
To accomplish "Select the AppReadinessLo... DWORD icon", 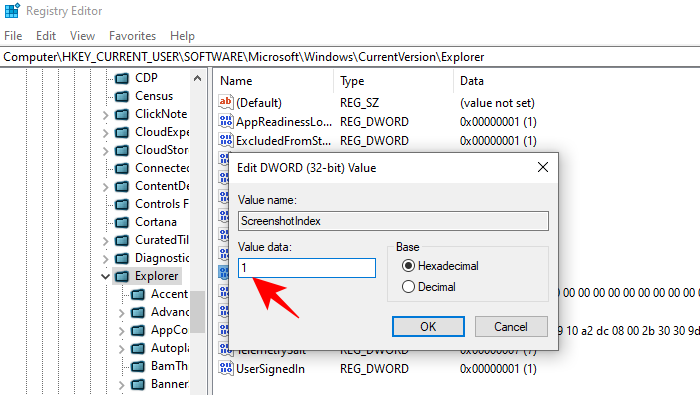I will (x=226, y=121).
